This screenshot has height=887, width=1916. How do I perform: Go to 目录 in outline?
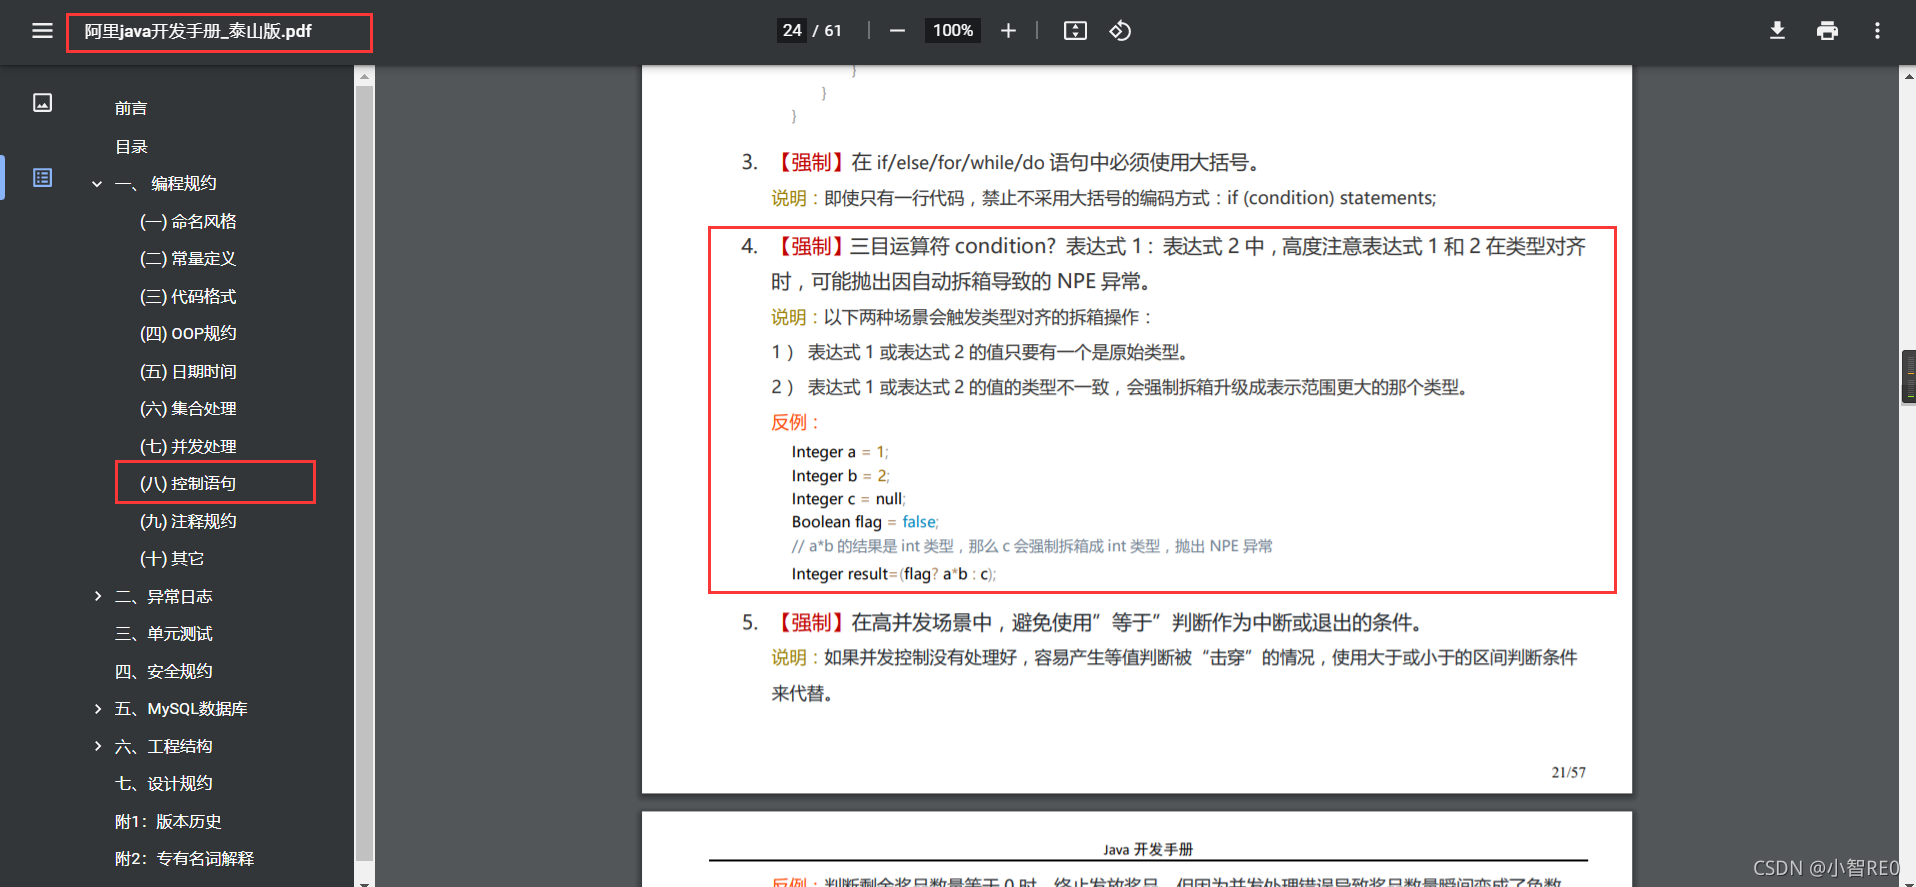pos(131,147)
